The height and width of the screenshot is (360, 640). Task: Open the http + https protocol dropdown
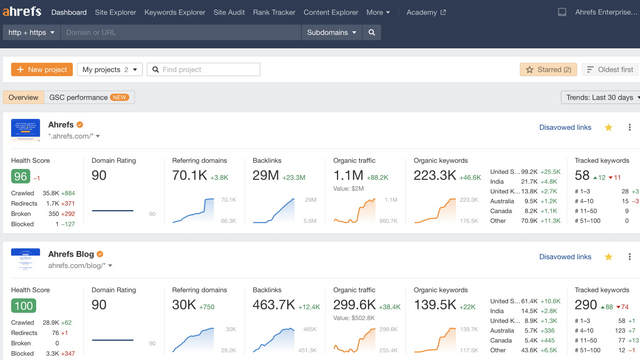31,32
